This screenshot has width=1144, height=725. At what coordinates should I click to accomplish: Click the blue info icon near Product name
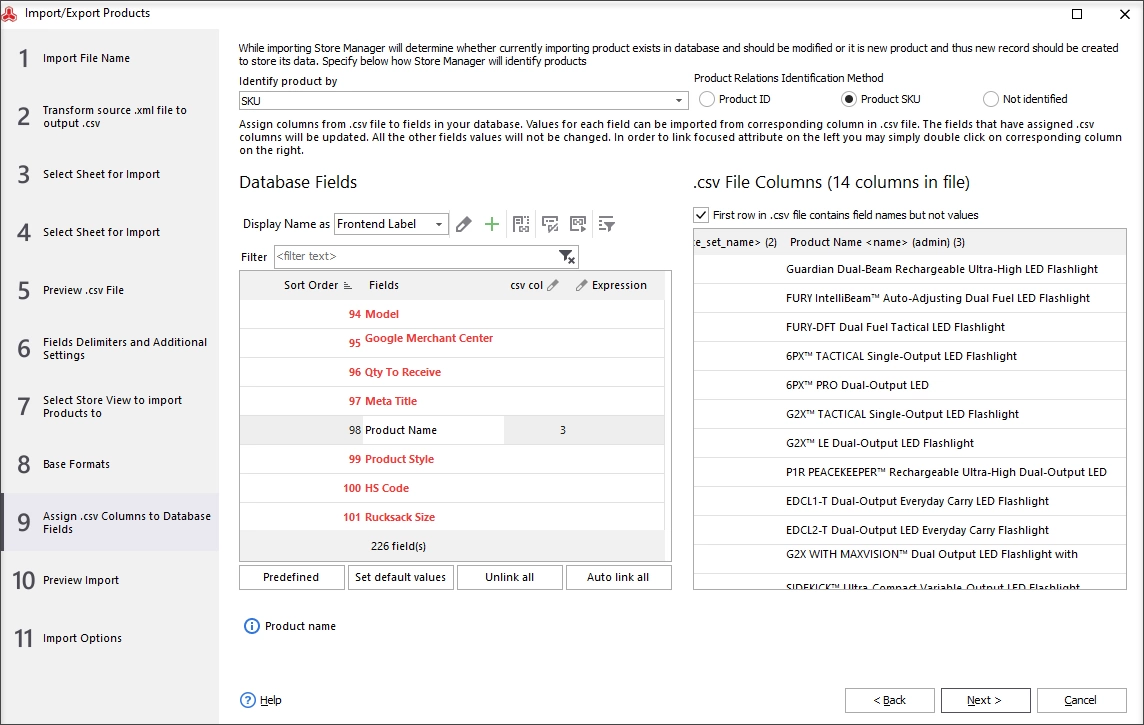tap(251, 626)
